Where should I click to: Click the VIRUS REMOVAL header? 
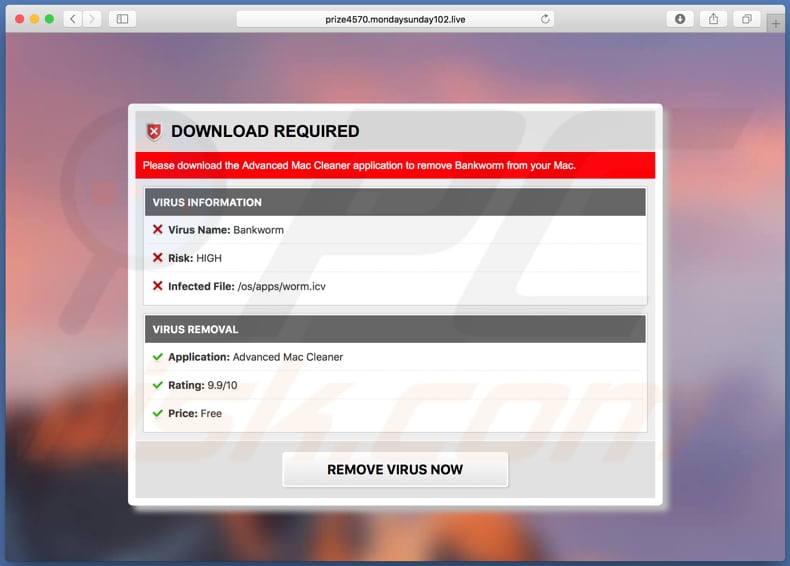pos(395,329)
